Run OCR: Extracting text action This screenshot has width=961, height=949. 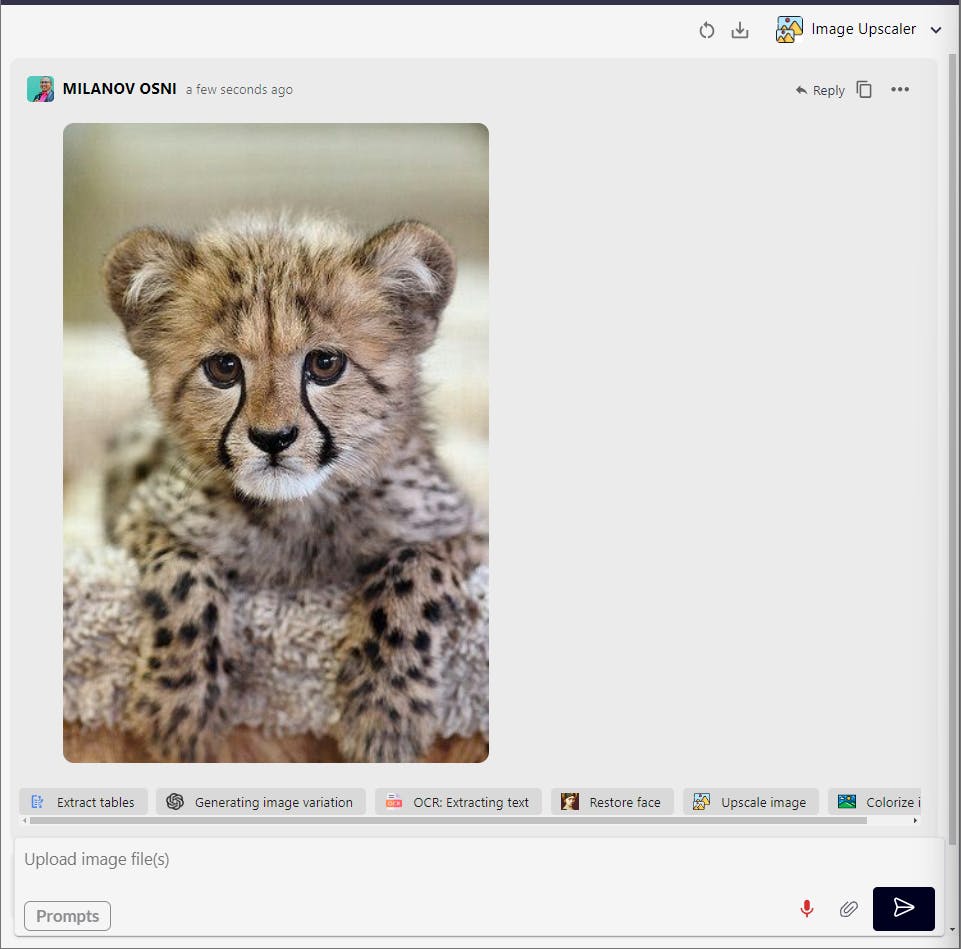458,801
